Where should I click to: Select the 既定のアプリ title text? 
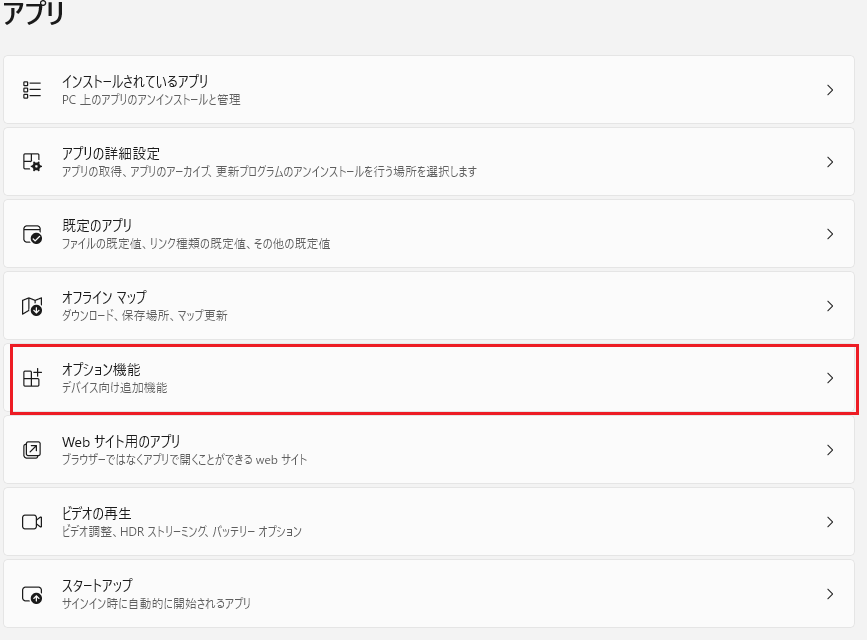(97, 225)
